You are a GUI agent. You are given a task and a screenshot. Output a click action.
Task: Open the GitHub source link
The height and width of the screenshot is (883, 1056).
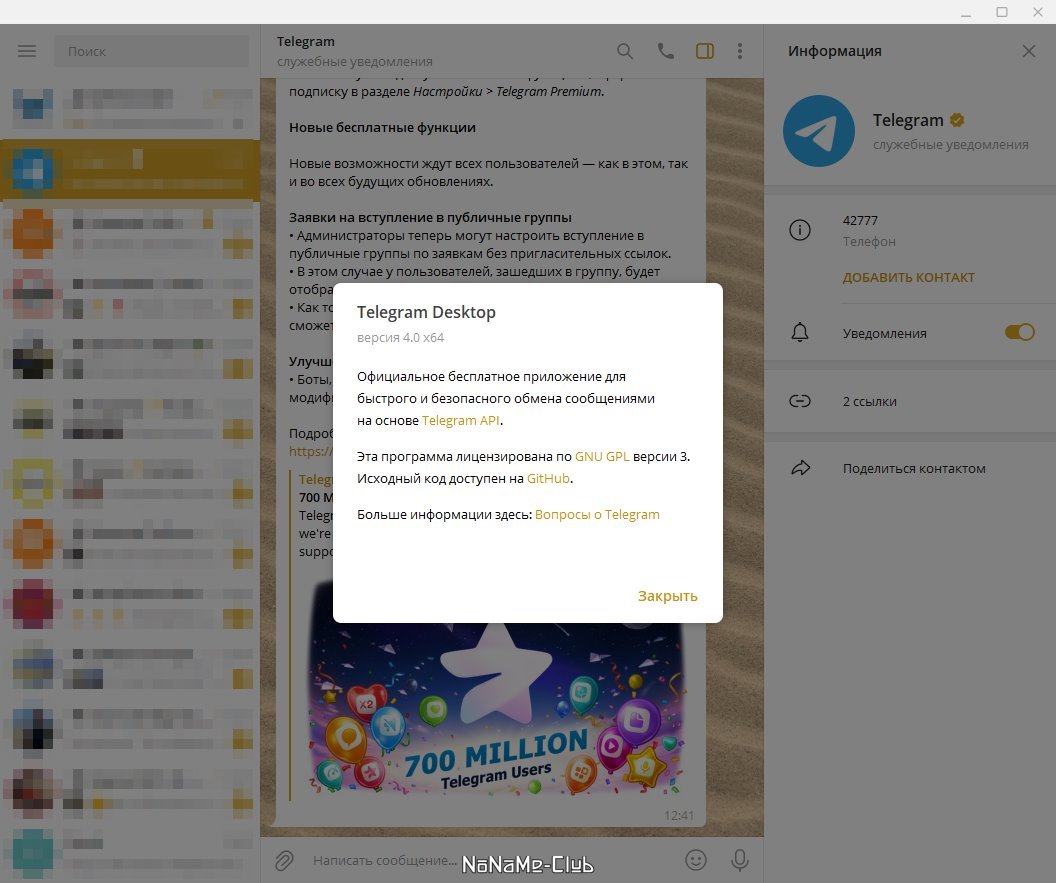click(548, 478)
